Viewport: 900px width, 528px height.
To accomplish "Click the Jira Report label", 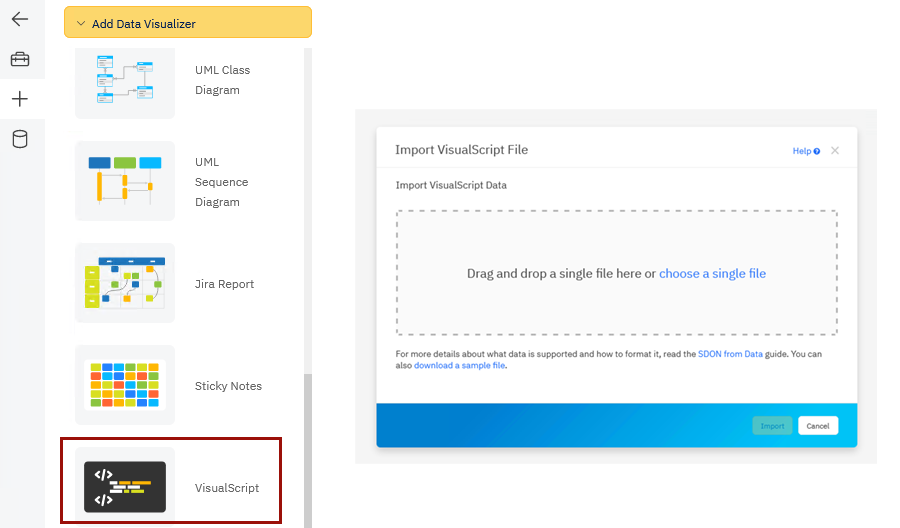I will 224,284.
